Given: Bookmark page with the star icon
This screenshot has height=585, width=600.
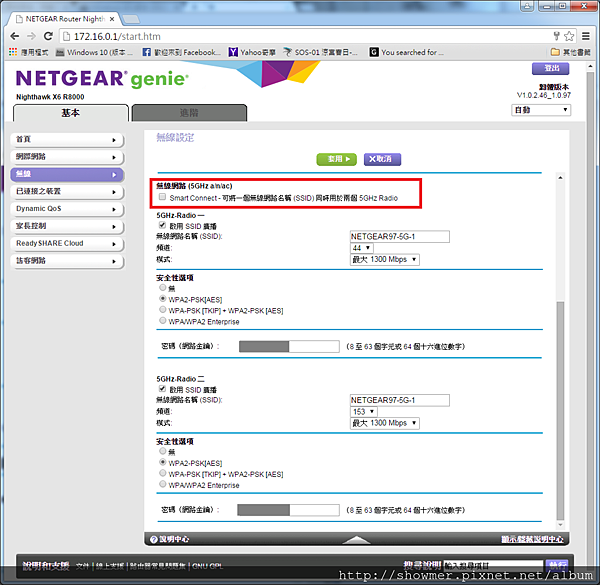Looking at the screenshot, I should pyautogui.click(x=569, y=36).
